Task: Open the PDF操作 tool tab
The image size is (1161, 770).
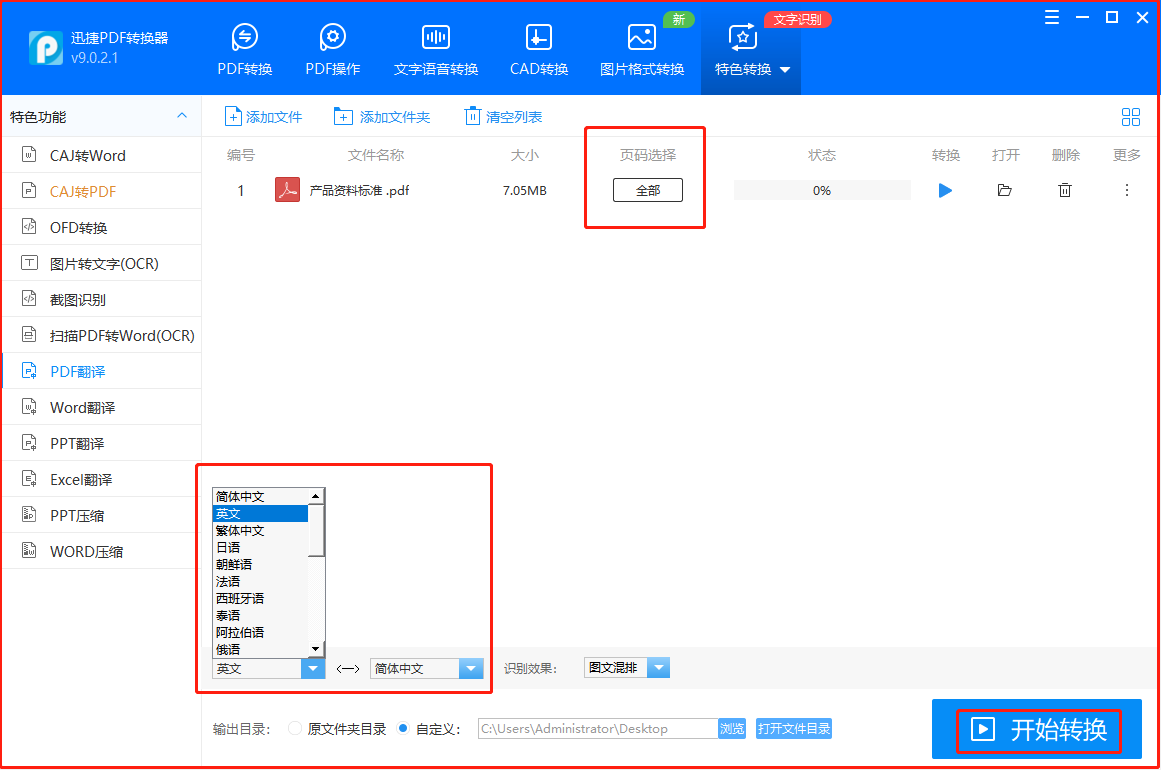Action: click(x=332, y=50)
